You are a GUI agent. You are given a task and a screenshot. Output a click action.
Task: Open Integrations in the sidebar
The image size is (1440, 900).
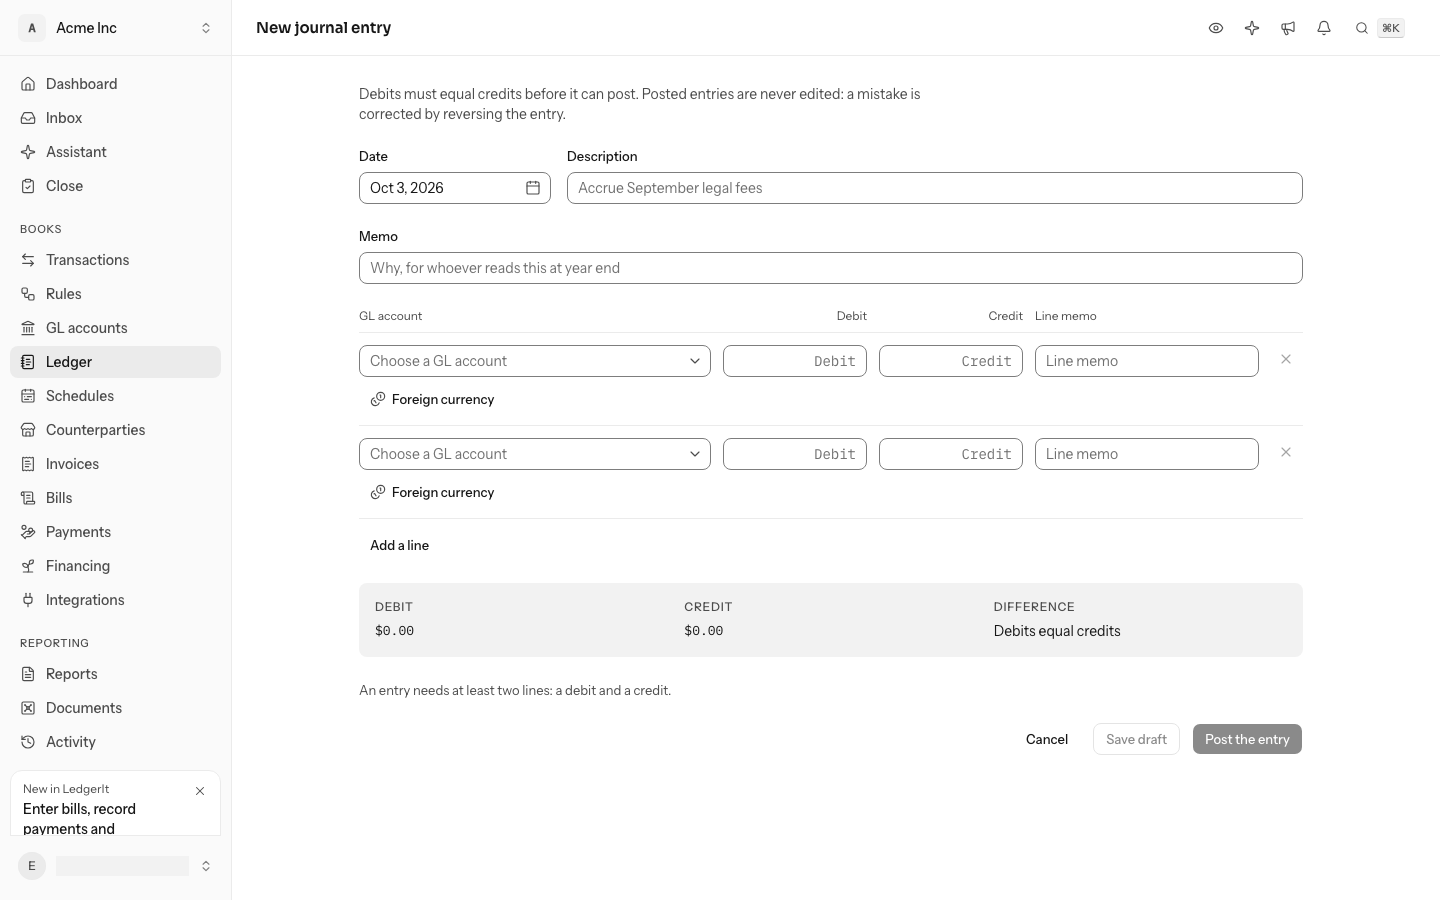(116, 600)
